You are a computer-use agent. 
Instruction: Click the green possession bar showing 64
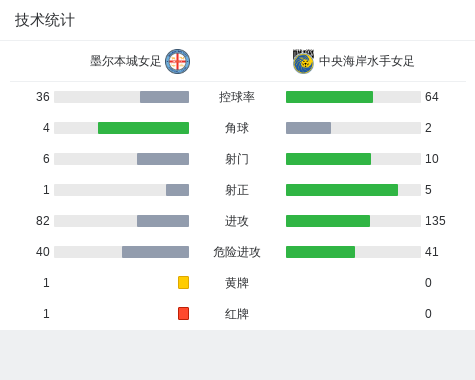pos(329,97)
